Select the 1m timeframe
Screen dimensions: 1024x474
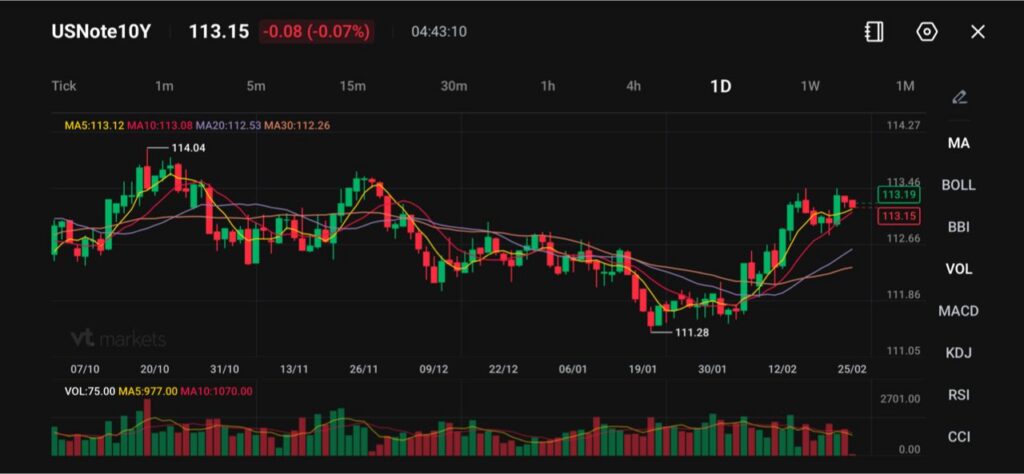click(164, 86)
